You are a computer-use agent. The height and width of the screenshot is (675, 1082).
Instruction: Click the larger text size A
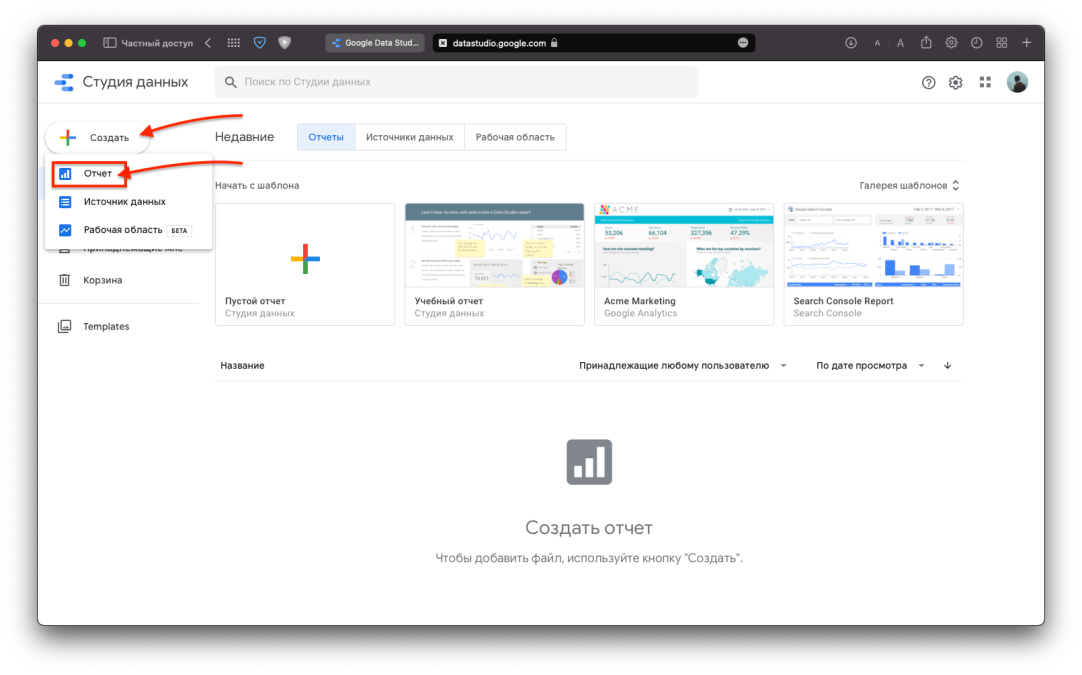click(900, 43)
